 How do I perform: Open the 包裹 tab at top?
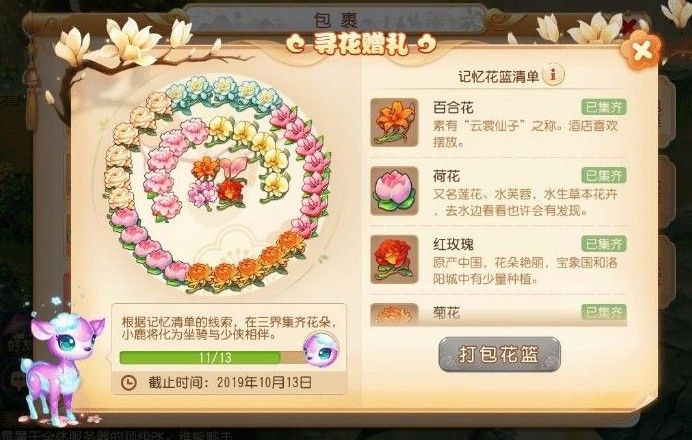point(335,20)
